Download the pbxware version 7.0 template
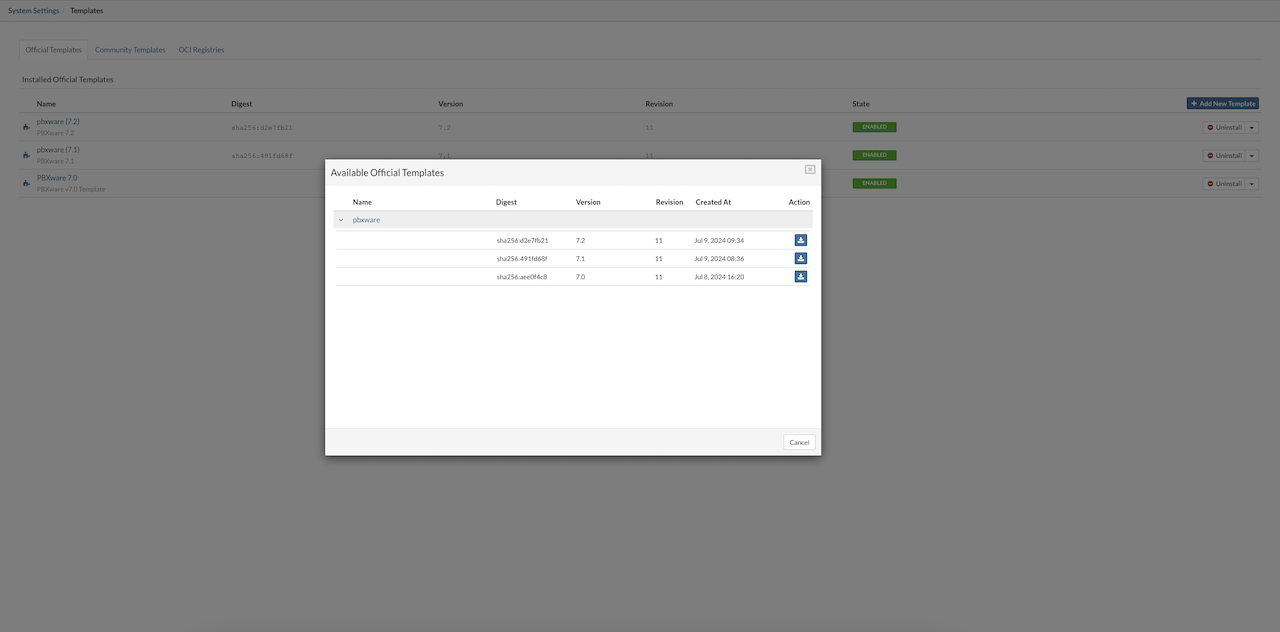Screen dimensions: 1280x632 pos(800,276)
